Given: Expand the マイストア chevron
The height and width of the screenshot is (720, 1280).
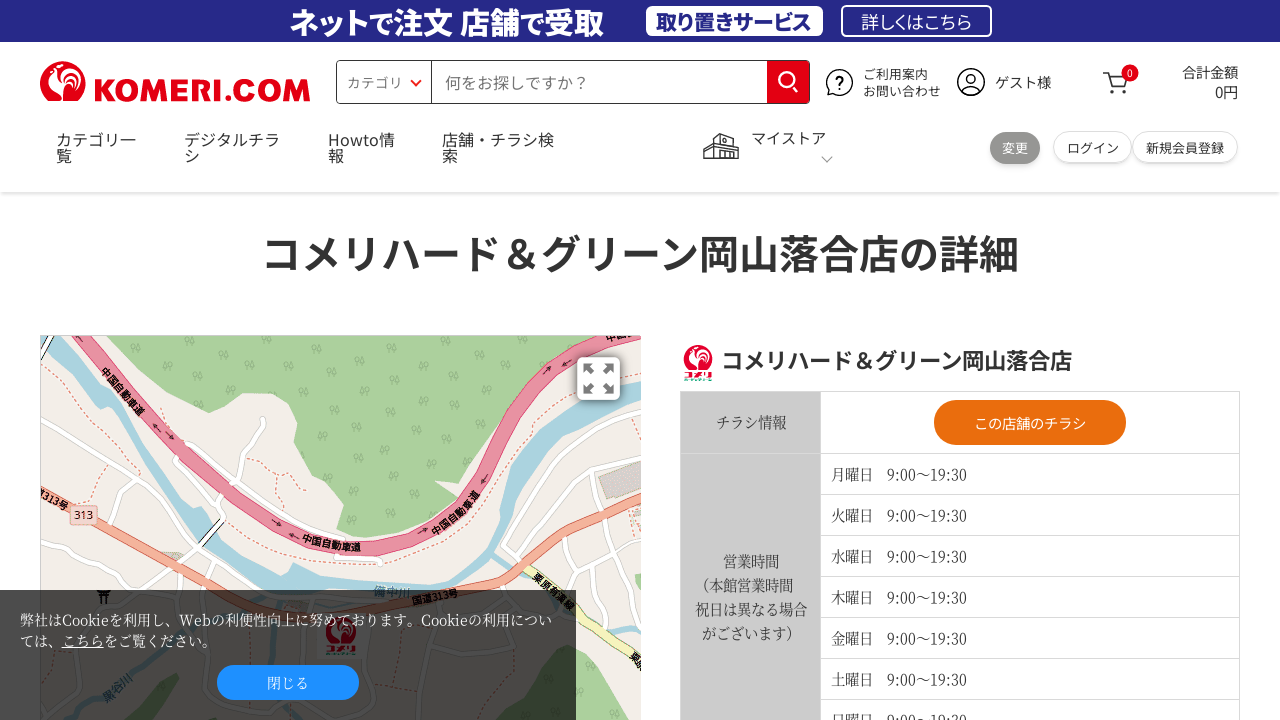Looking at the screenshot, I should pyautogui.click(x=826, y=160).
